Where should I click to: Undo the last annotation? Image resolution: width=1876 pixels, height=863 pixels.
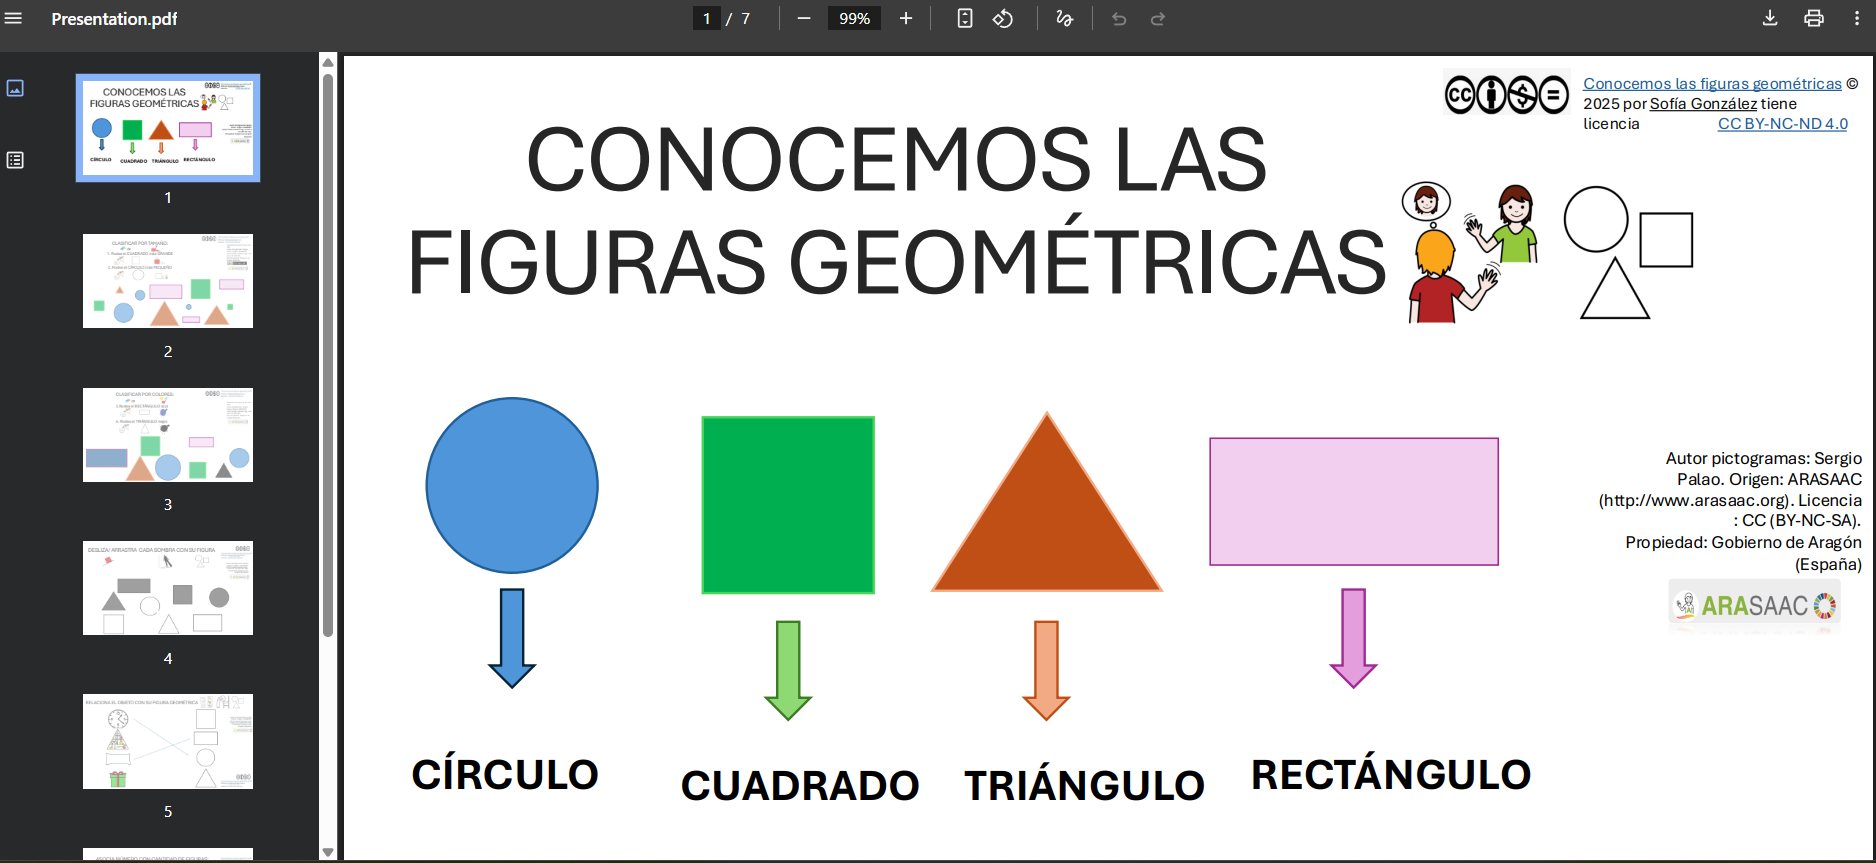1119,18
